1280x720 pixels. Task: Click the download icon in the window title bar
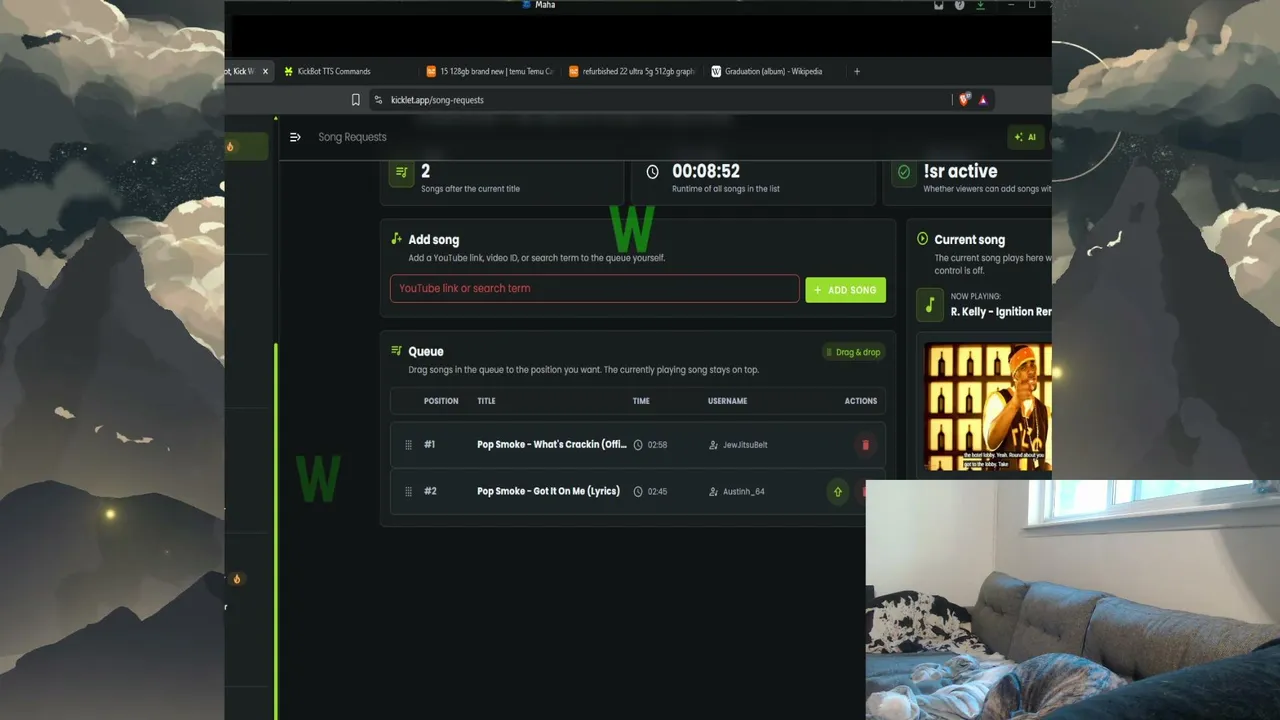[x=980, y=5]
